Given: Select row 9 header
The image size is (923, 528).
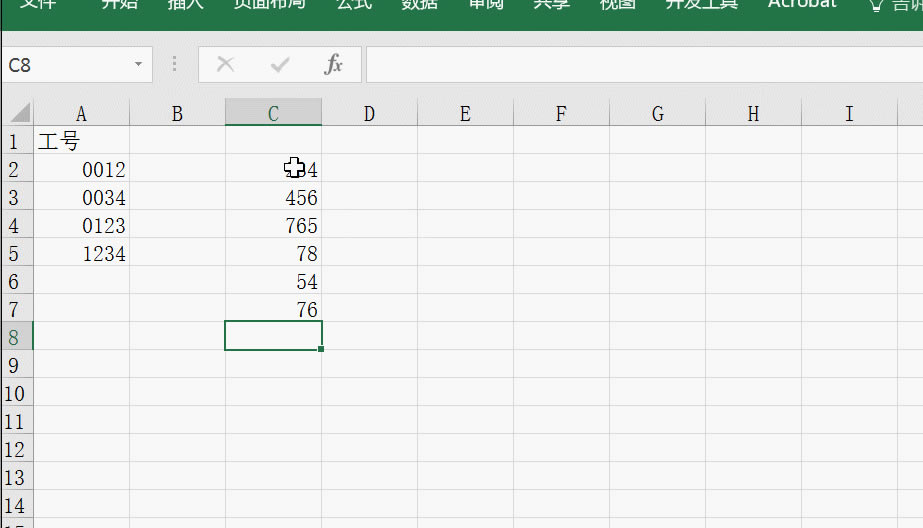Looking at the screenshot, I should [17, 366].
